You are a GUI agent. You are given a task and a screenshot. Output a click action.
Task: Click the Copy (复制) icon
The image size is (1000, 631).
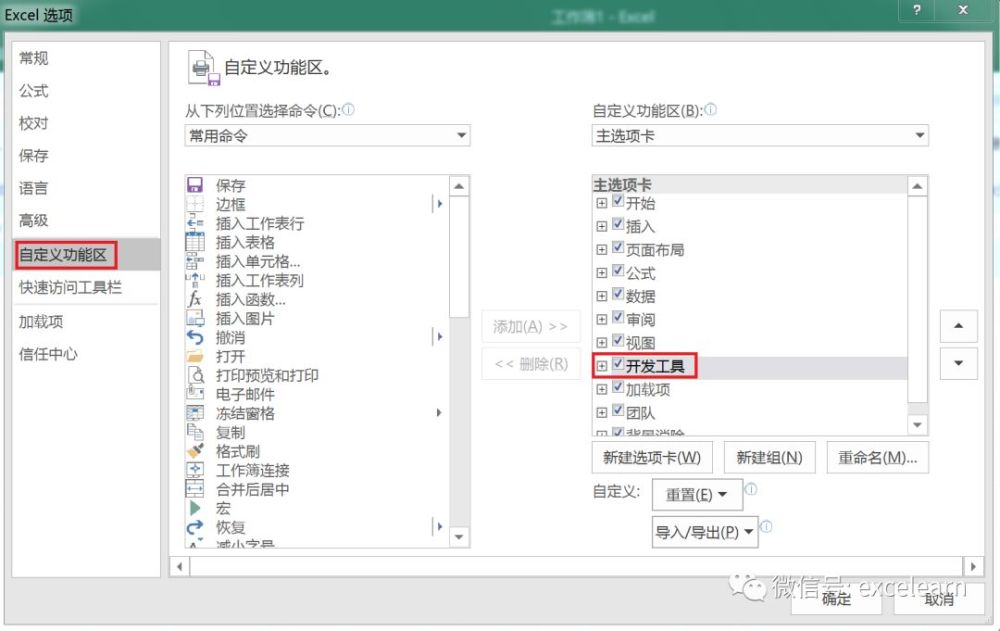[x=195, y=432]
